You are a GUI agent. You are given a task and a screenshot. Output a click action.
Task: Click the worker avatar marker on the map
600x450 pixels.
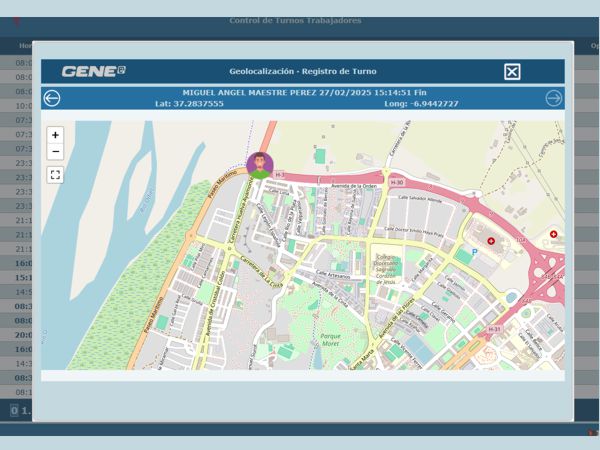point(260,165)
